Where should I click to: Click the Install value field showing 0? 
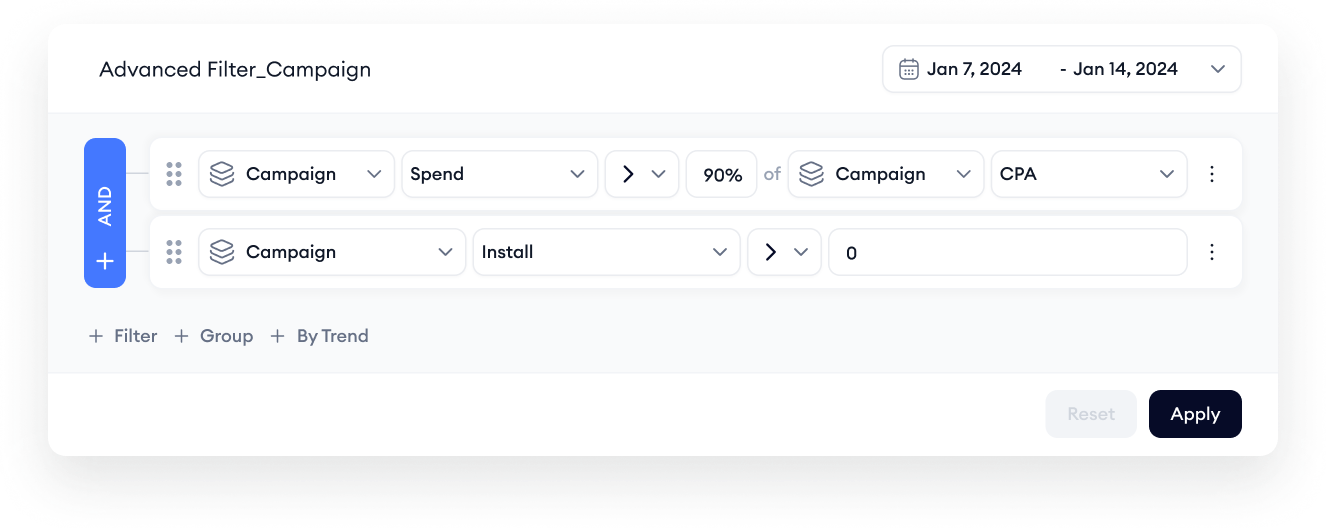coord(1007,253)
